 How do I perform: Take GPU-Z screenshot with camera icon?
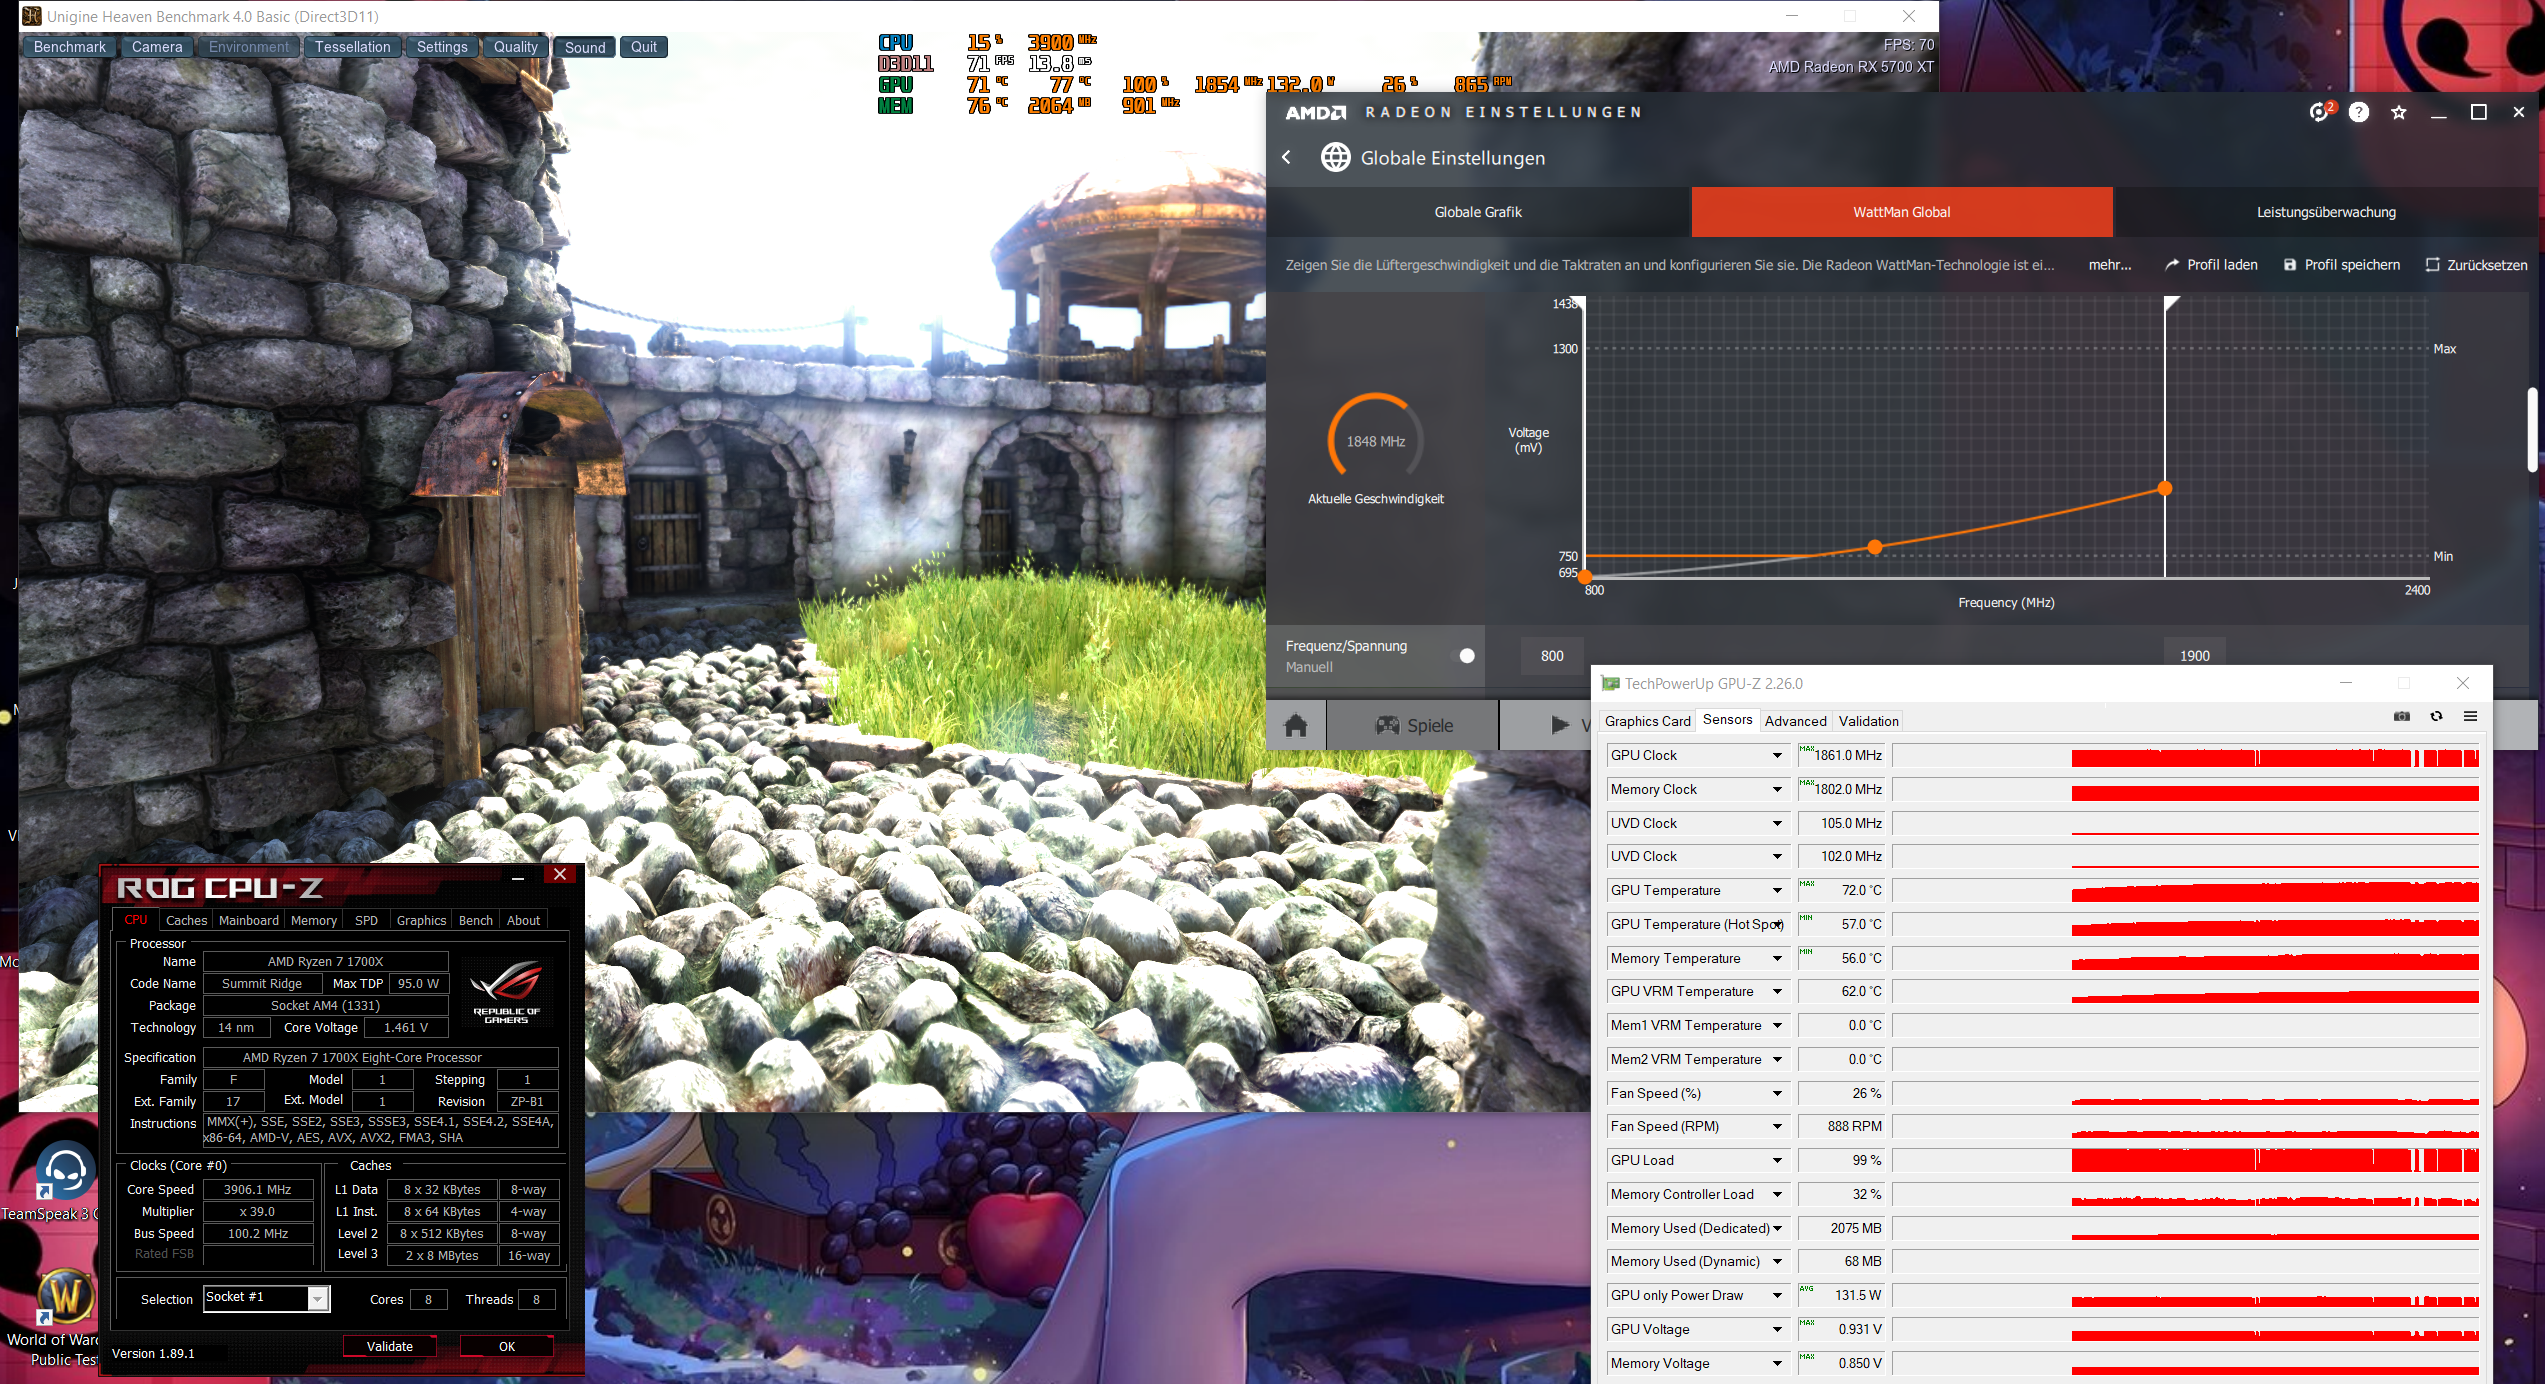(x=2402, y=716)
